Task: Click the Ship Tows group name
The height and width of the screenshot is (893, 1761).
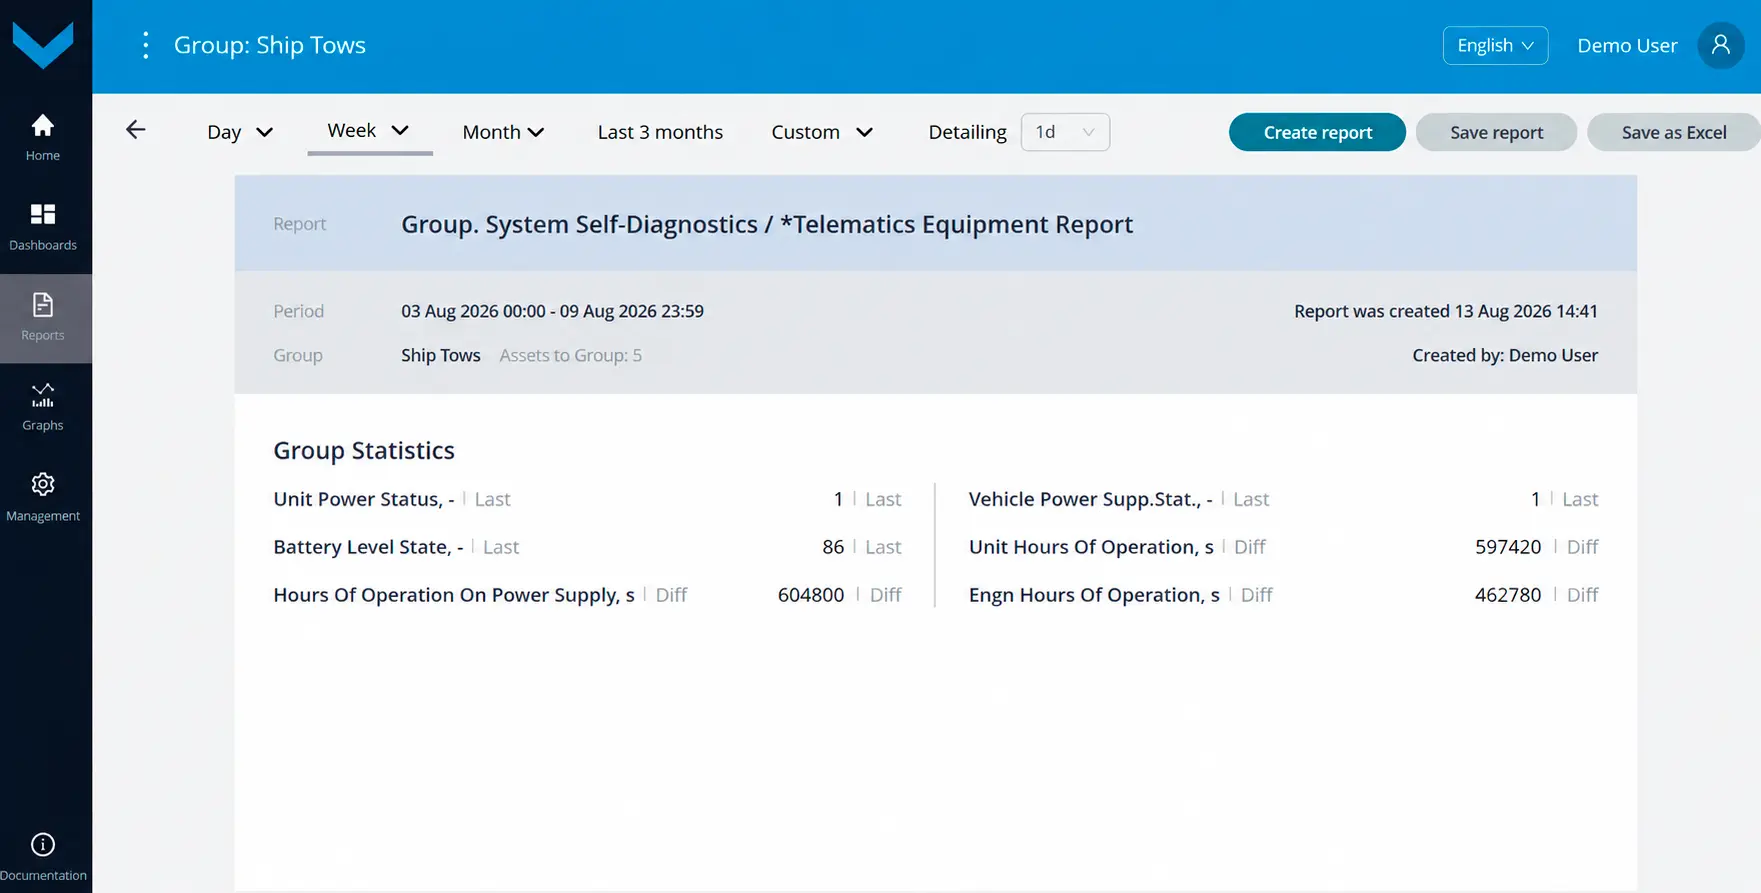Action: point(441,355)
